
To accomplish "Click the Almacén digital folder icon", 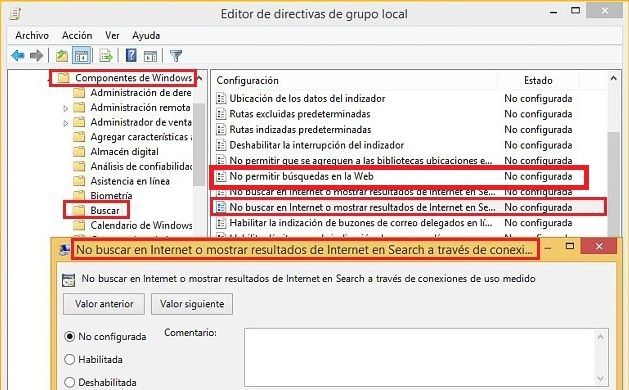I will pos(79,152).
